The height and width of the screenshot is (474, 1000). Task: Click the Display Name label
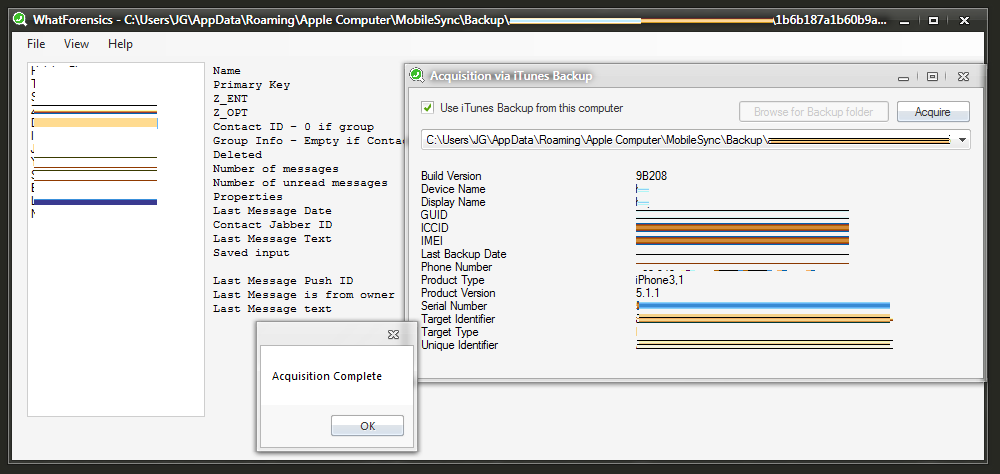453,202
